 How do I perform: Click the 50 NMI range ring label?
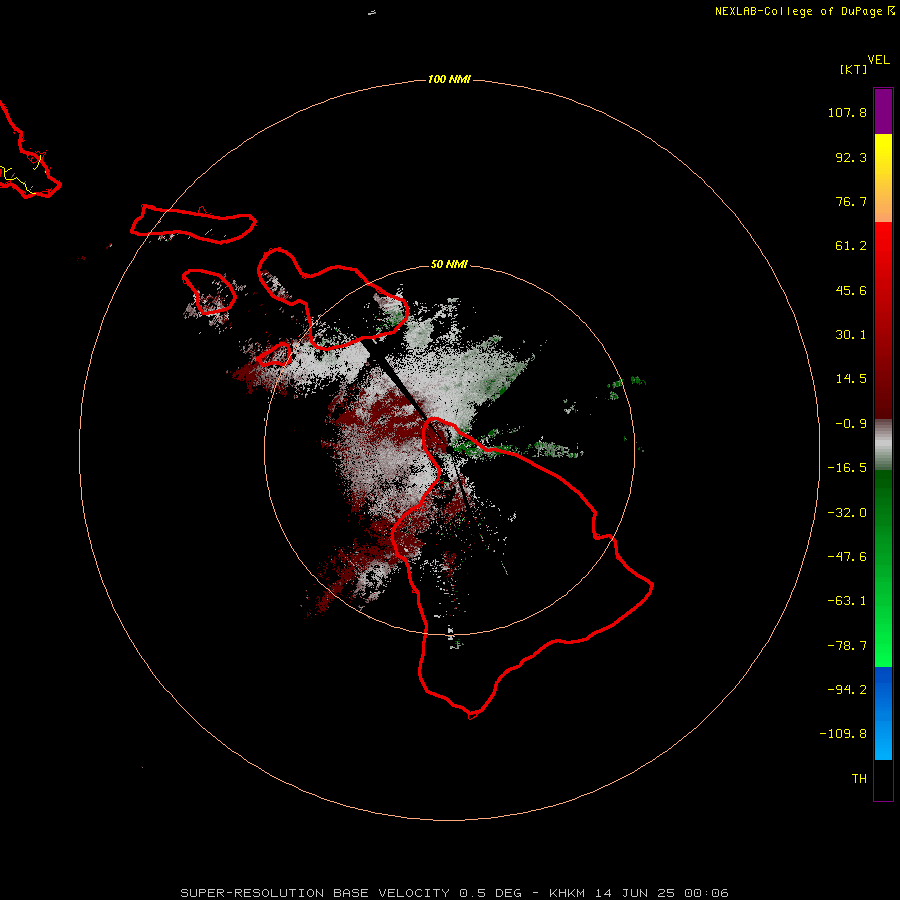pyautogui.click(x=449, y=264)
